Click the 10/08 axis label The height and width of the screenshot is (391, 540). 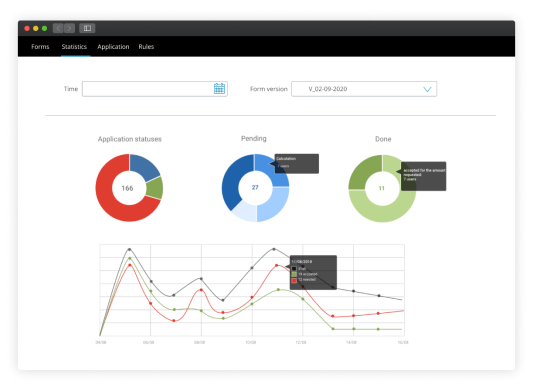(250, 342)
